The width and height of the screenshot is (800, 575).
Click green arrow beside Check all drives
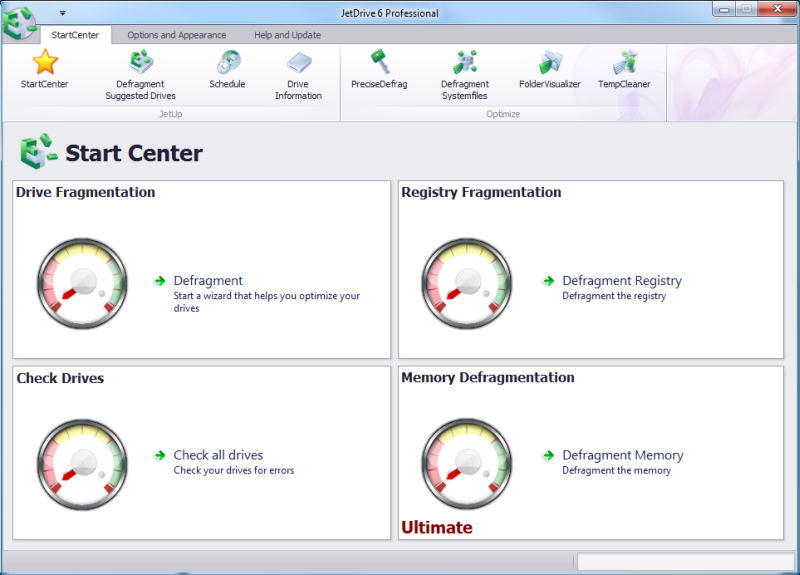coord(160,455)
